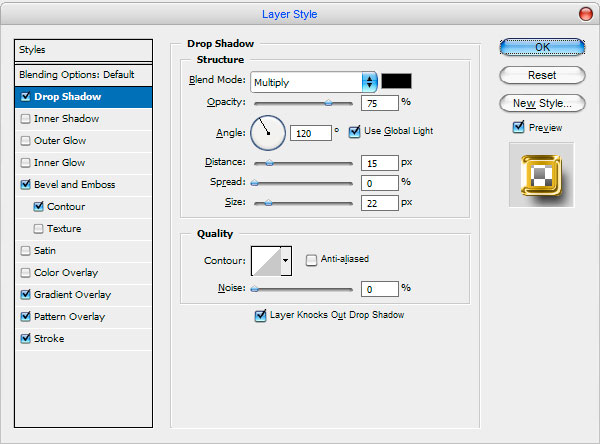Open the Pattern Overlay settings
The width and height of the screenshot is (600, 444).
(x=69, y=317)
